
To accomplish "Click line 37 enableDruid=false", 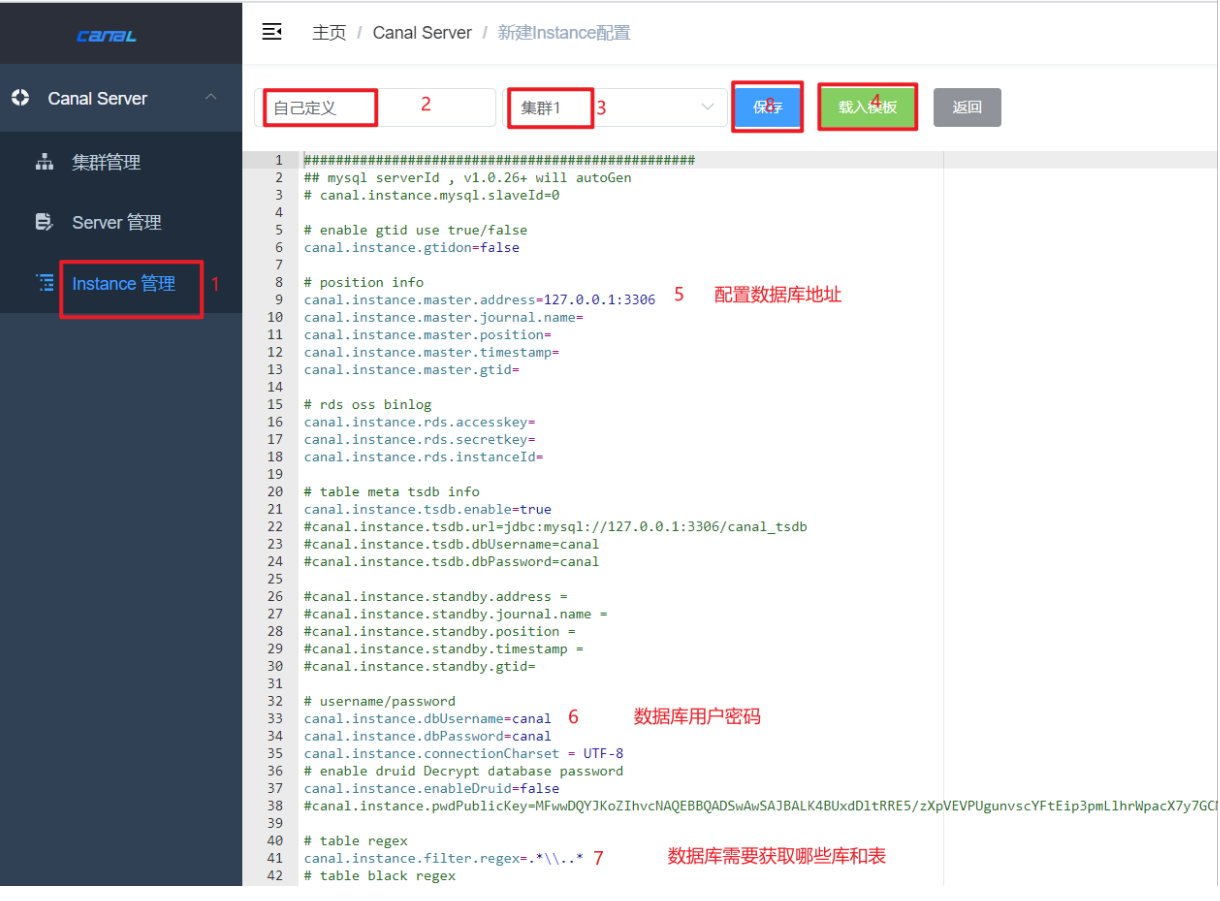I will (432, 789).
